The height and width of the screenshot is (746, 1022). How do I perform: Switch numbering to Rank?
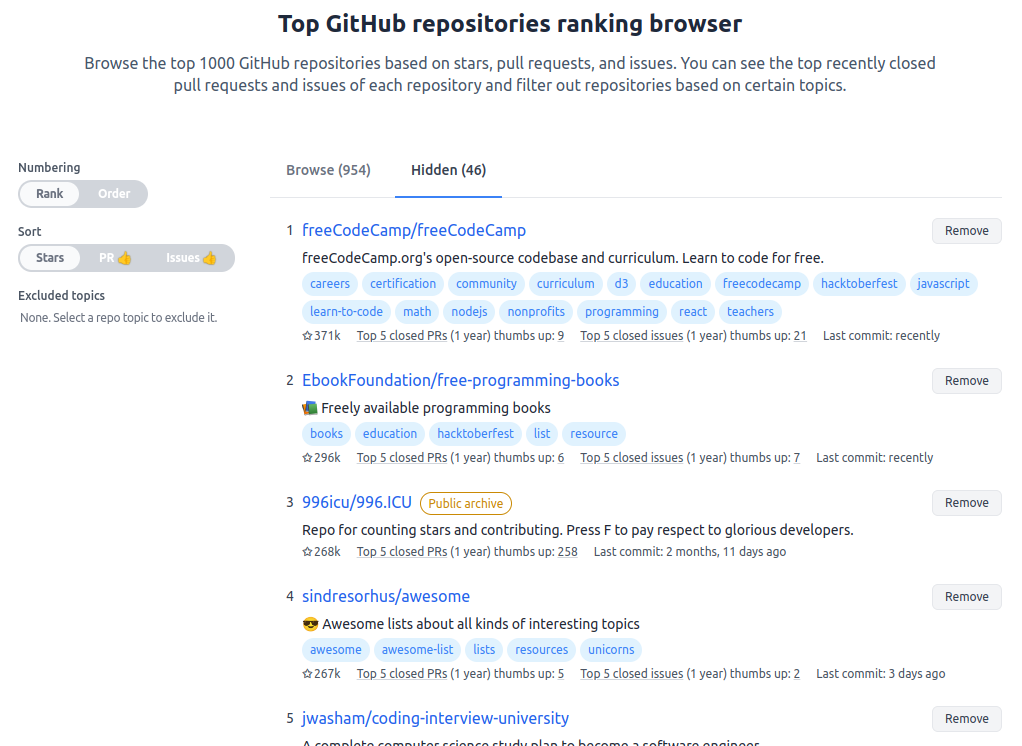point(50,194)
